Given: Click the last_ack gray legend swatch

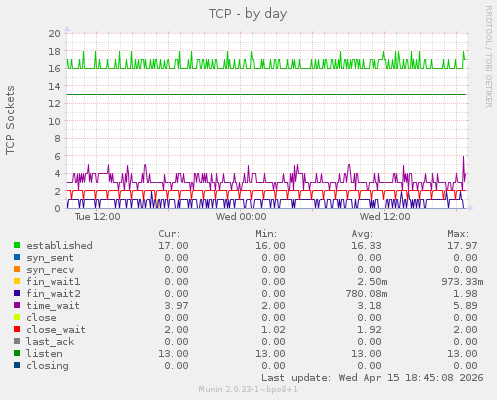Looking at the screenshot, I should coord(17,341).
